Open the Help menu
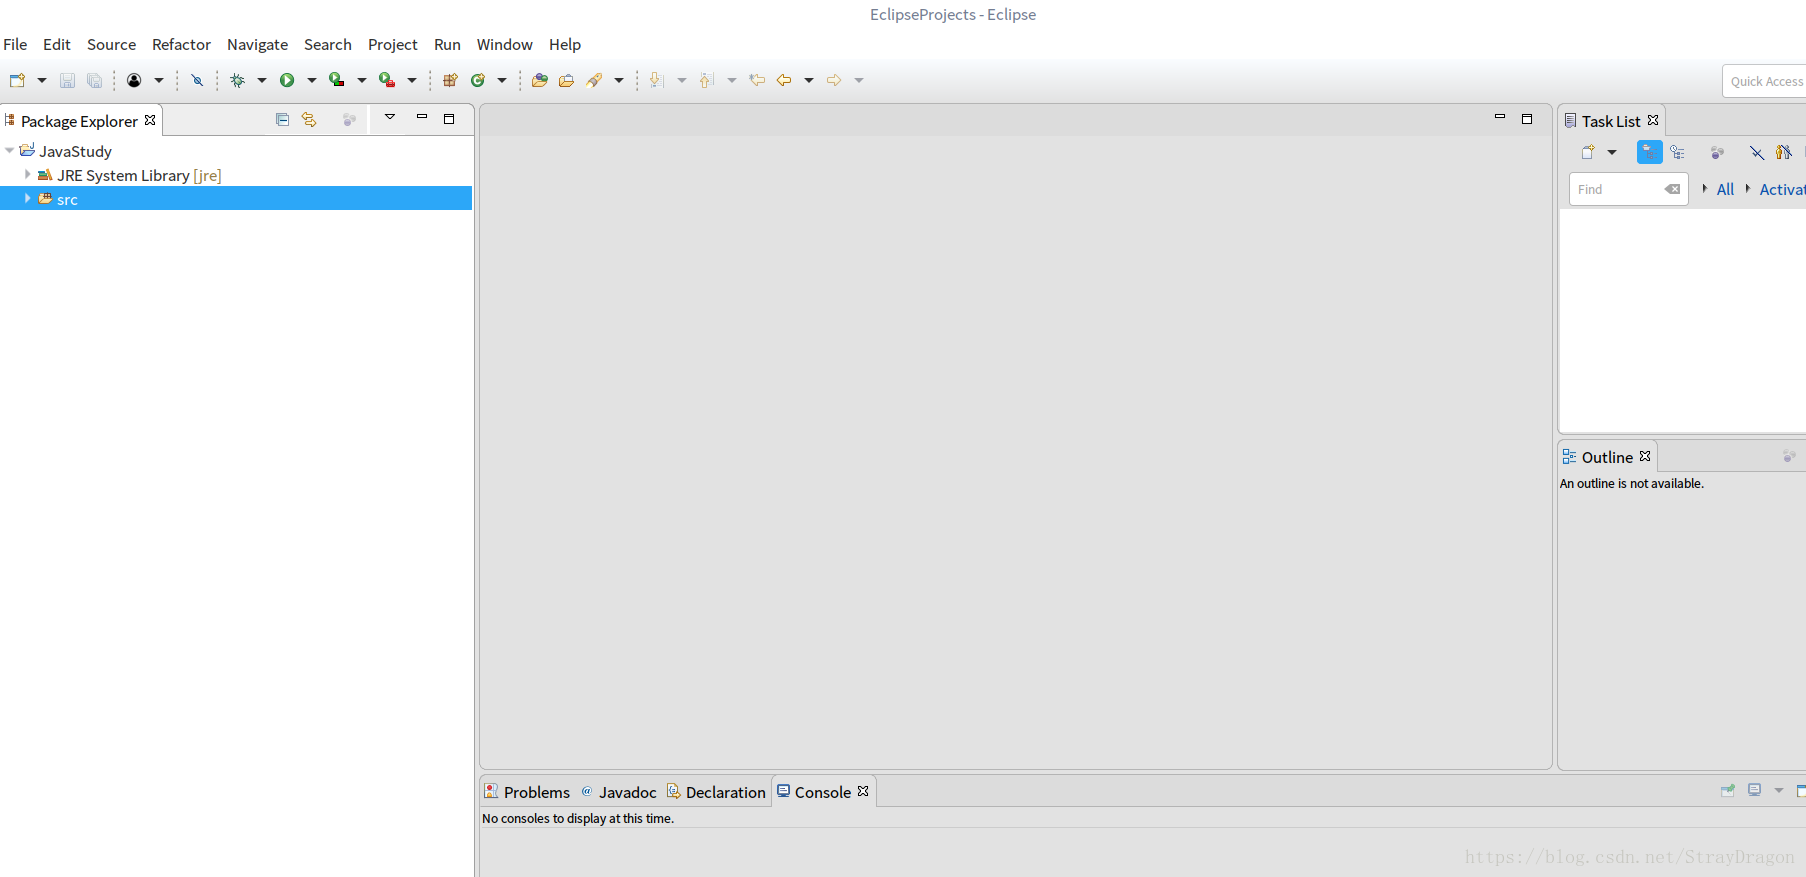1806x877 pixels. click(565, 44)
